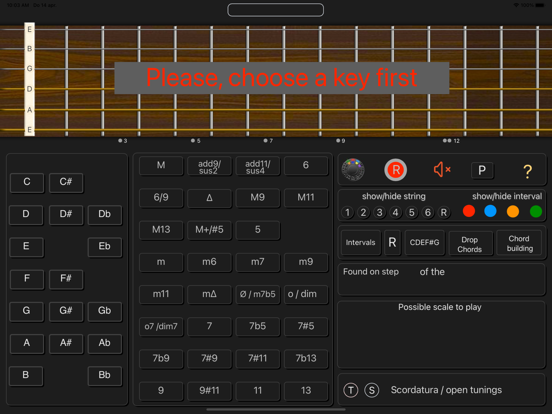Viewport: 552px width, 414px height.
Task: Switch to CDEF#G note names mode
Action: (x=424, y=243)
